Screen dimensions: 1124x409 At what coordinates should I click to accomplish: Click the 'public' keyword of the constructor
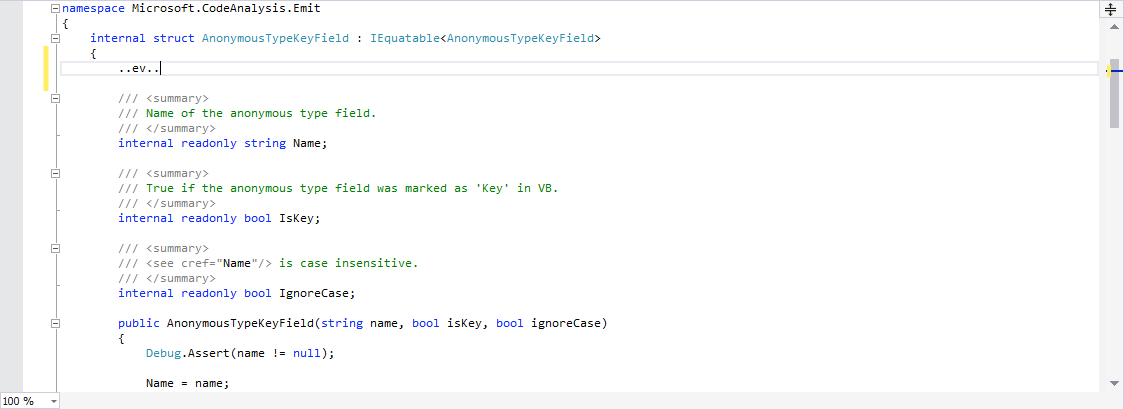[139, 324]
